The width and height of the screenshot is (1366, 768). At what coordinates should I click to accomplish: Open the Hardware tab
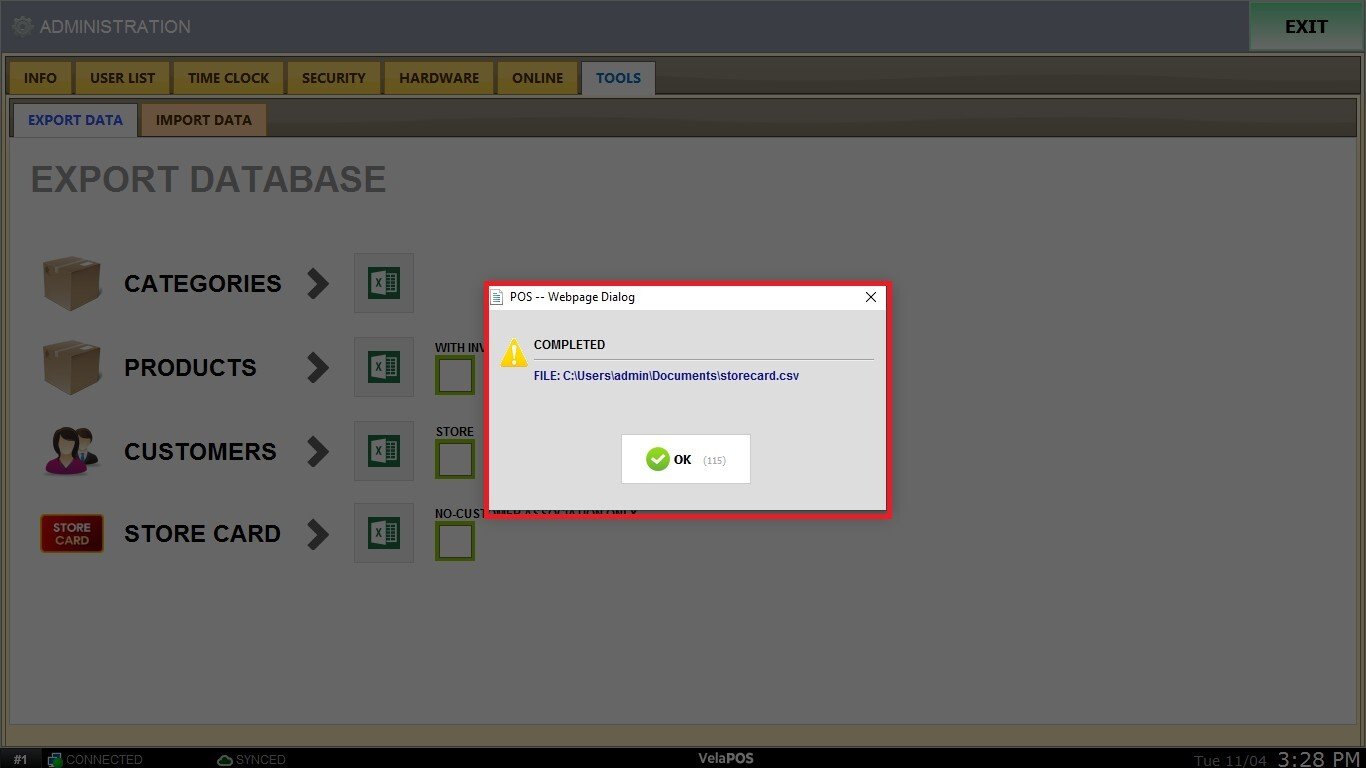[439, 78]
